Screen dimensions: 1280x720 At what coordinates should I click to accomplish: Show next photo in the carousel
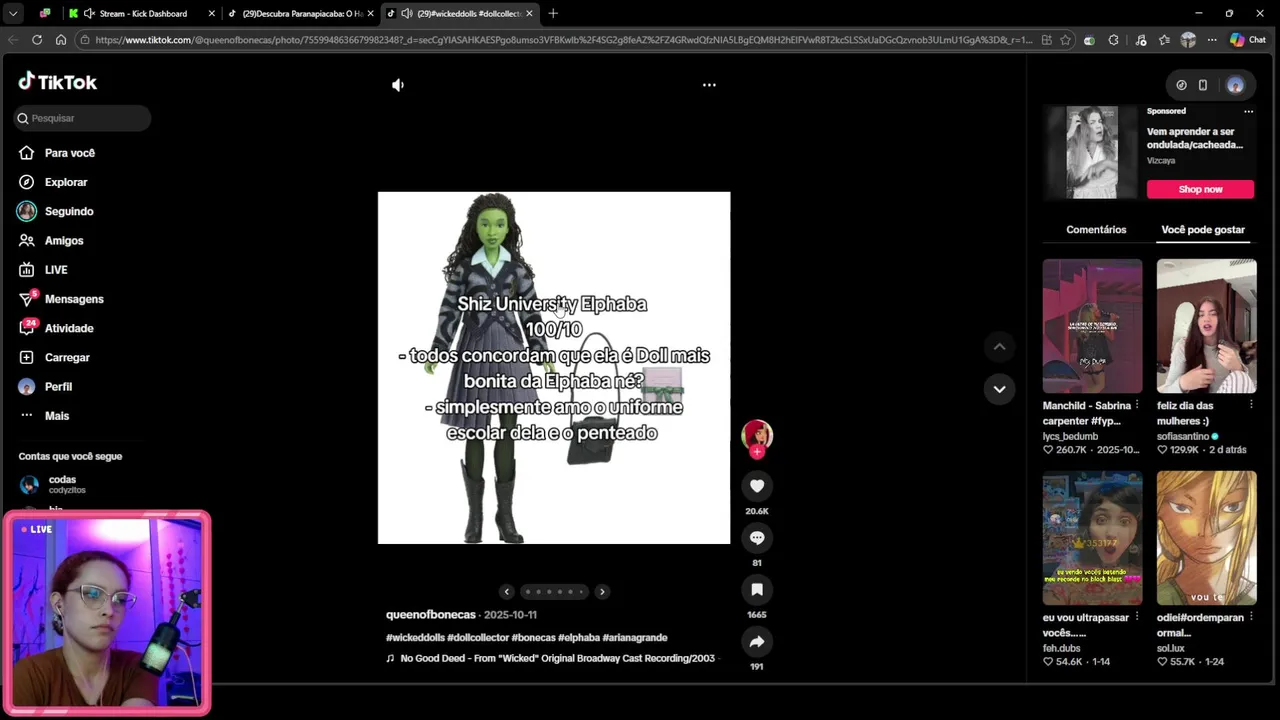[x=602, y=592]
